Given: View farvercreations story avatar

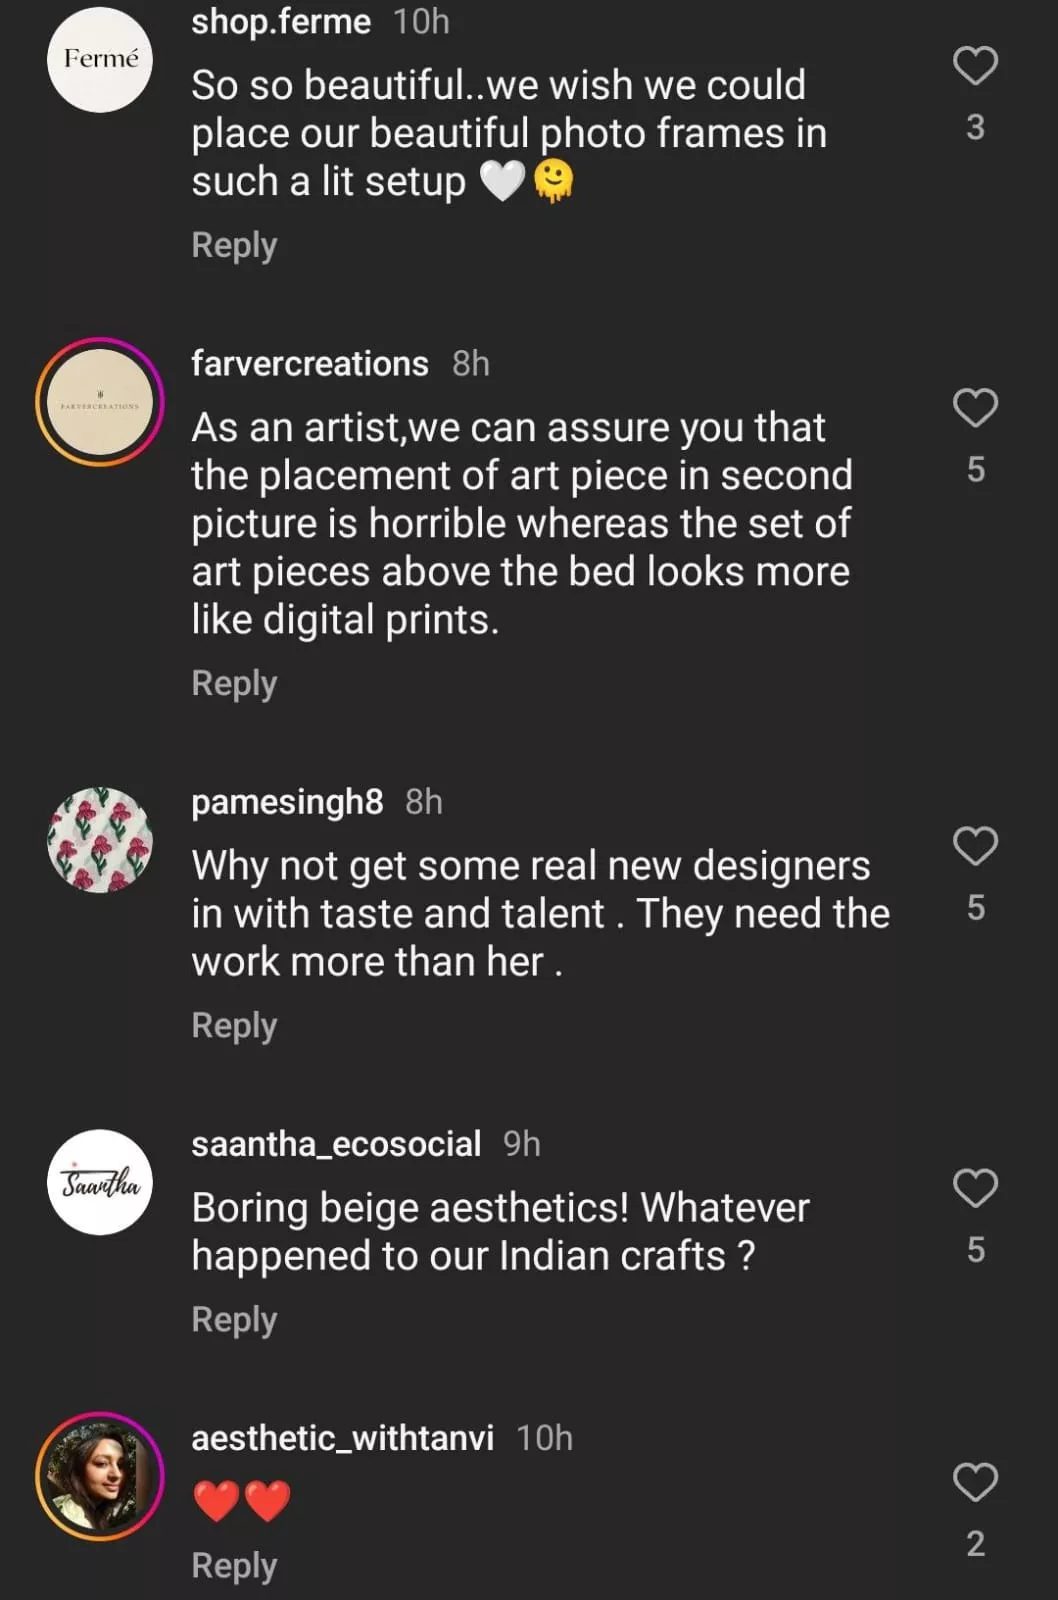Looking at the screenshot, I should 100,402.
